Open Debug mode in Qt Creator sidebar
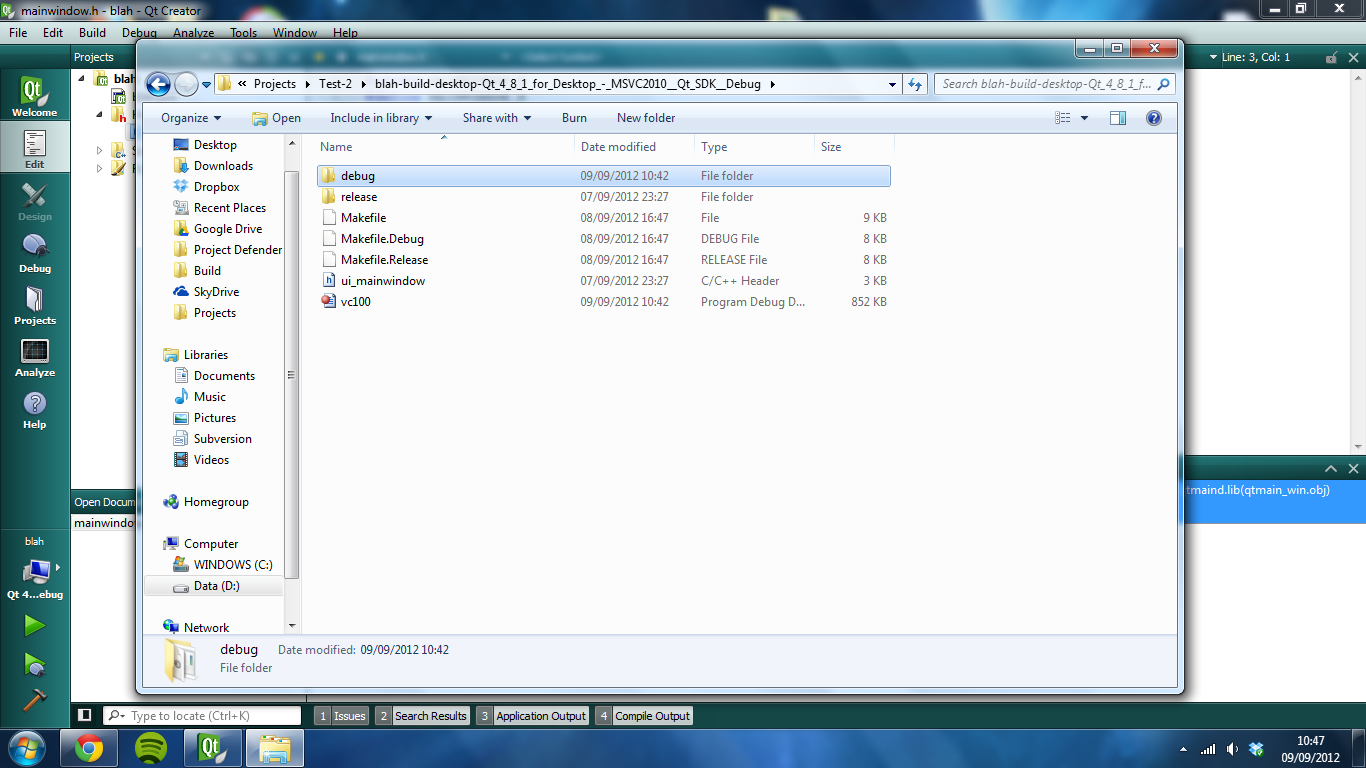This screenshot has width=1366, height=768. (x=35, y=253)
